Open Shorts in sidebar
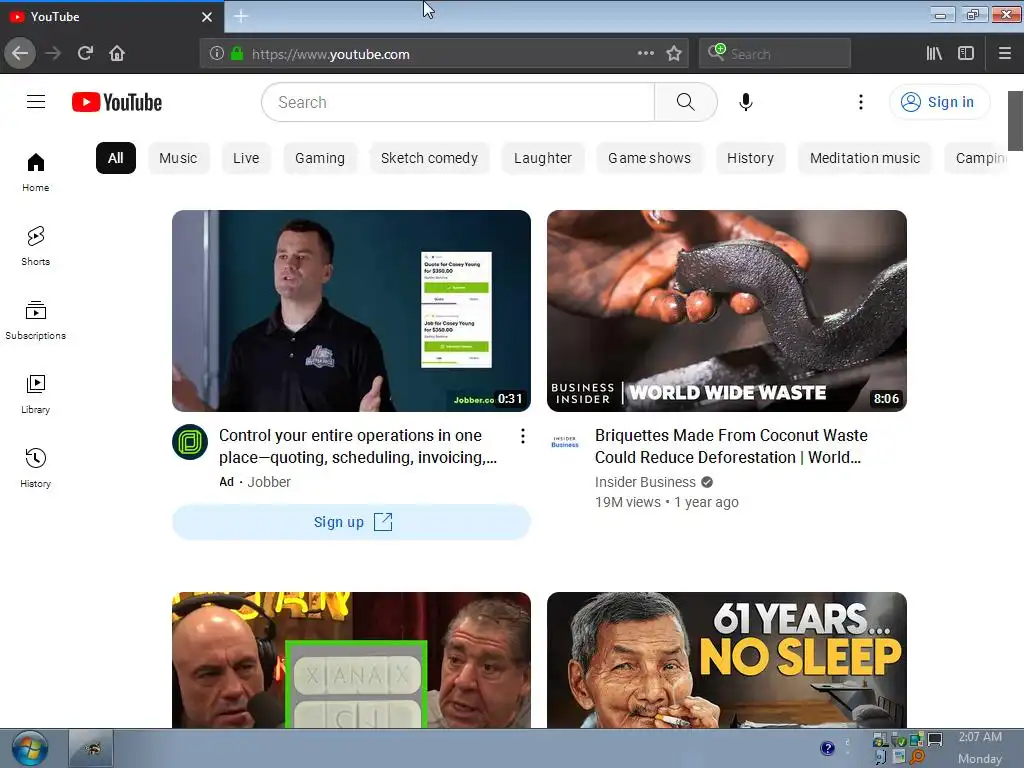This screenshot has height=768, width=1024. point(36,246)
